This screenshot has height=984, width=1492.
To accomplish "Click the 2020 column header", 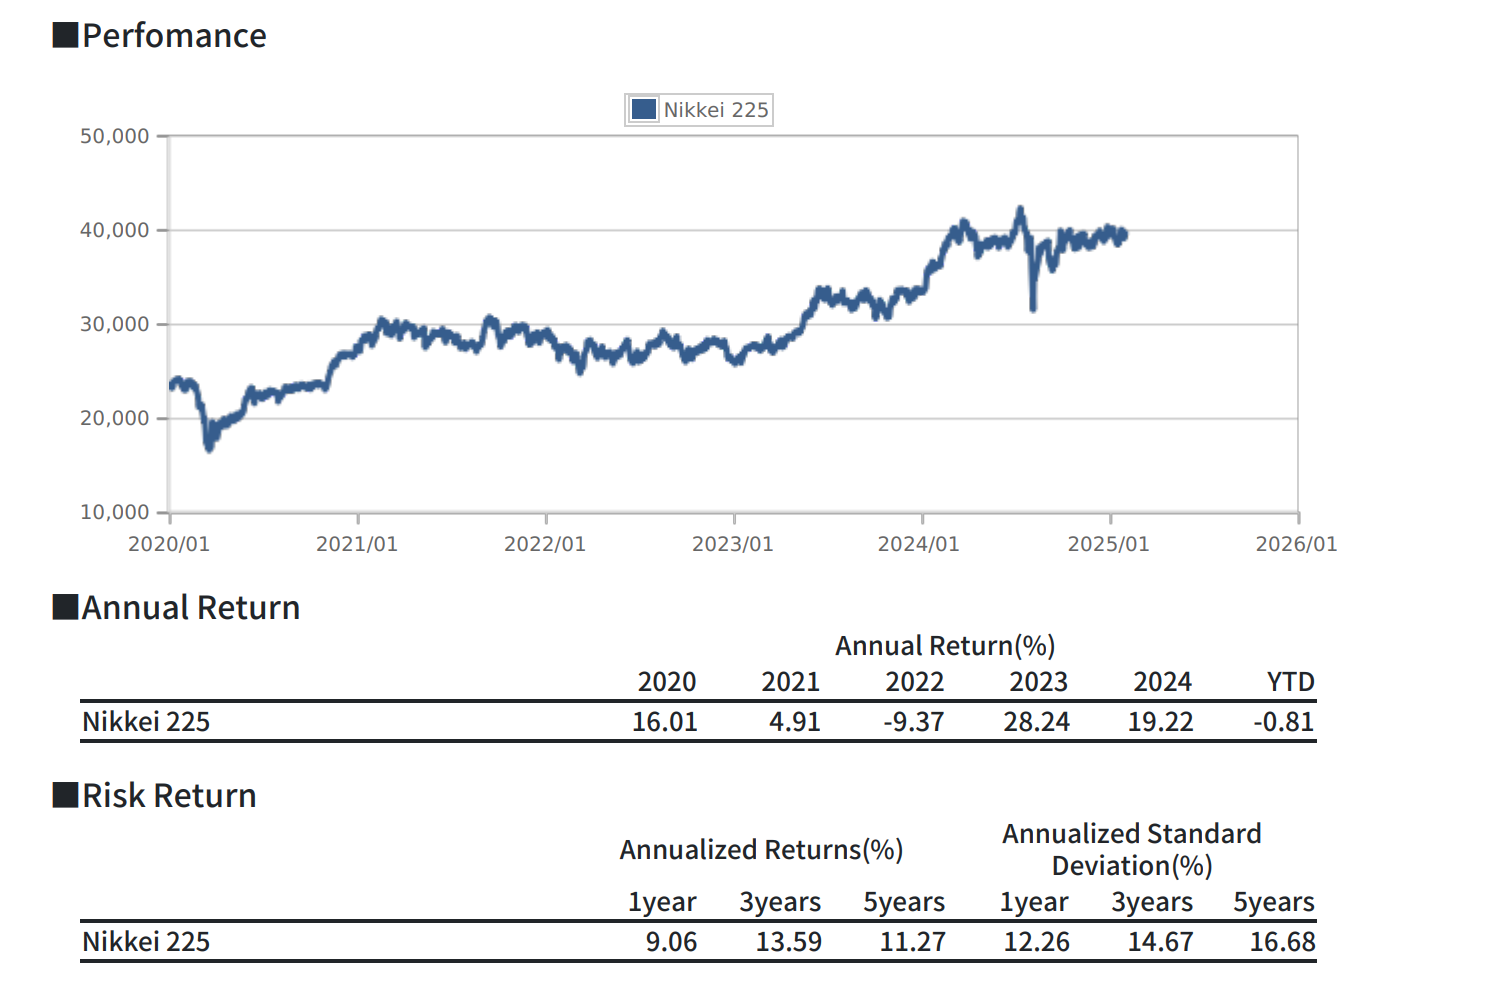I will [x=667, y=682].
